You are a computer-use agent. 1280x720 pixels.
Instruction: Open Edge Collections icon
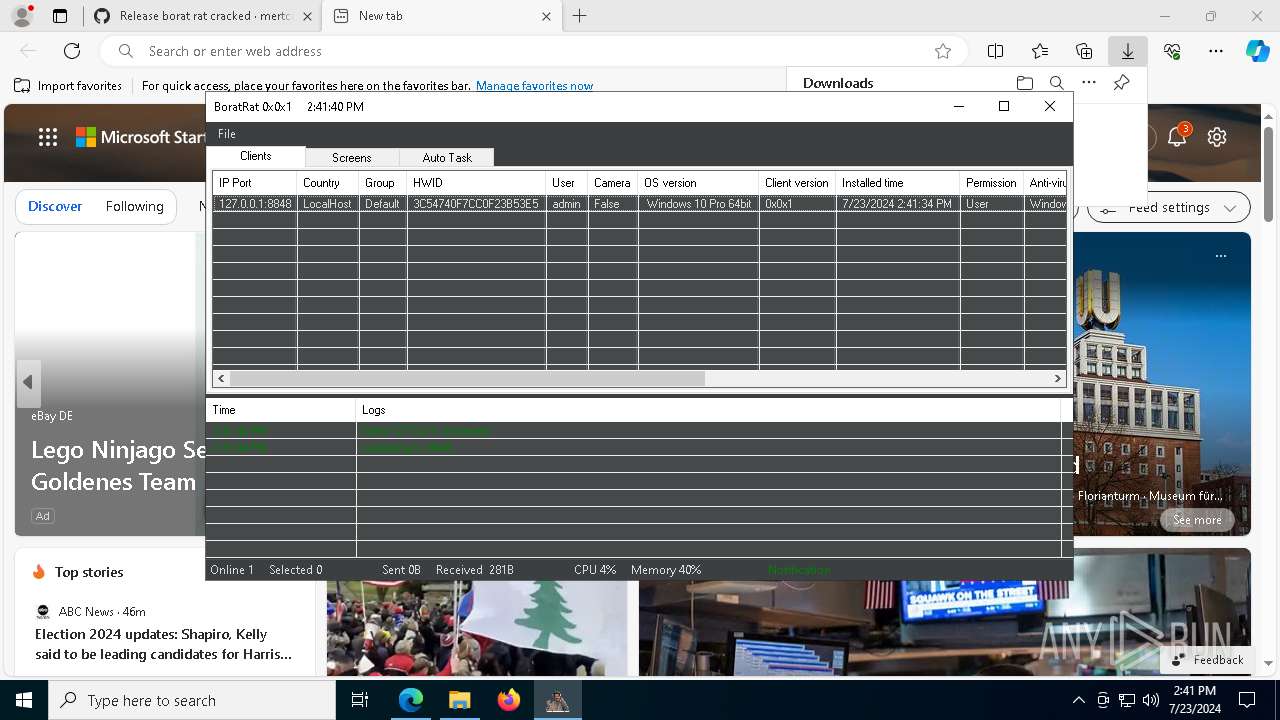(x=1084, y=51)
